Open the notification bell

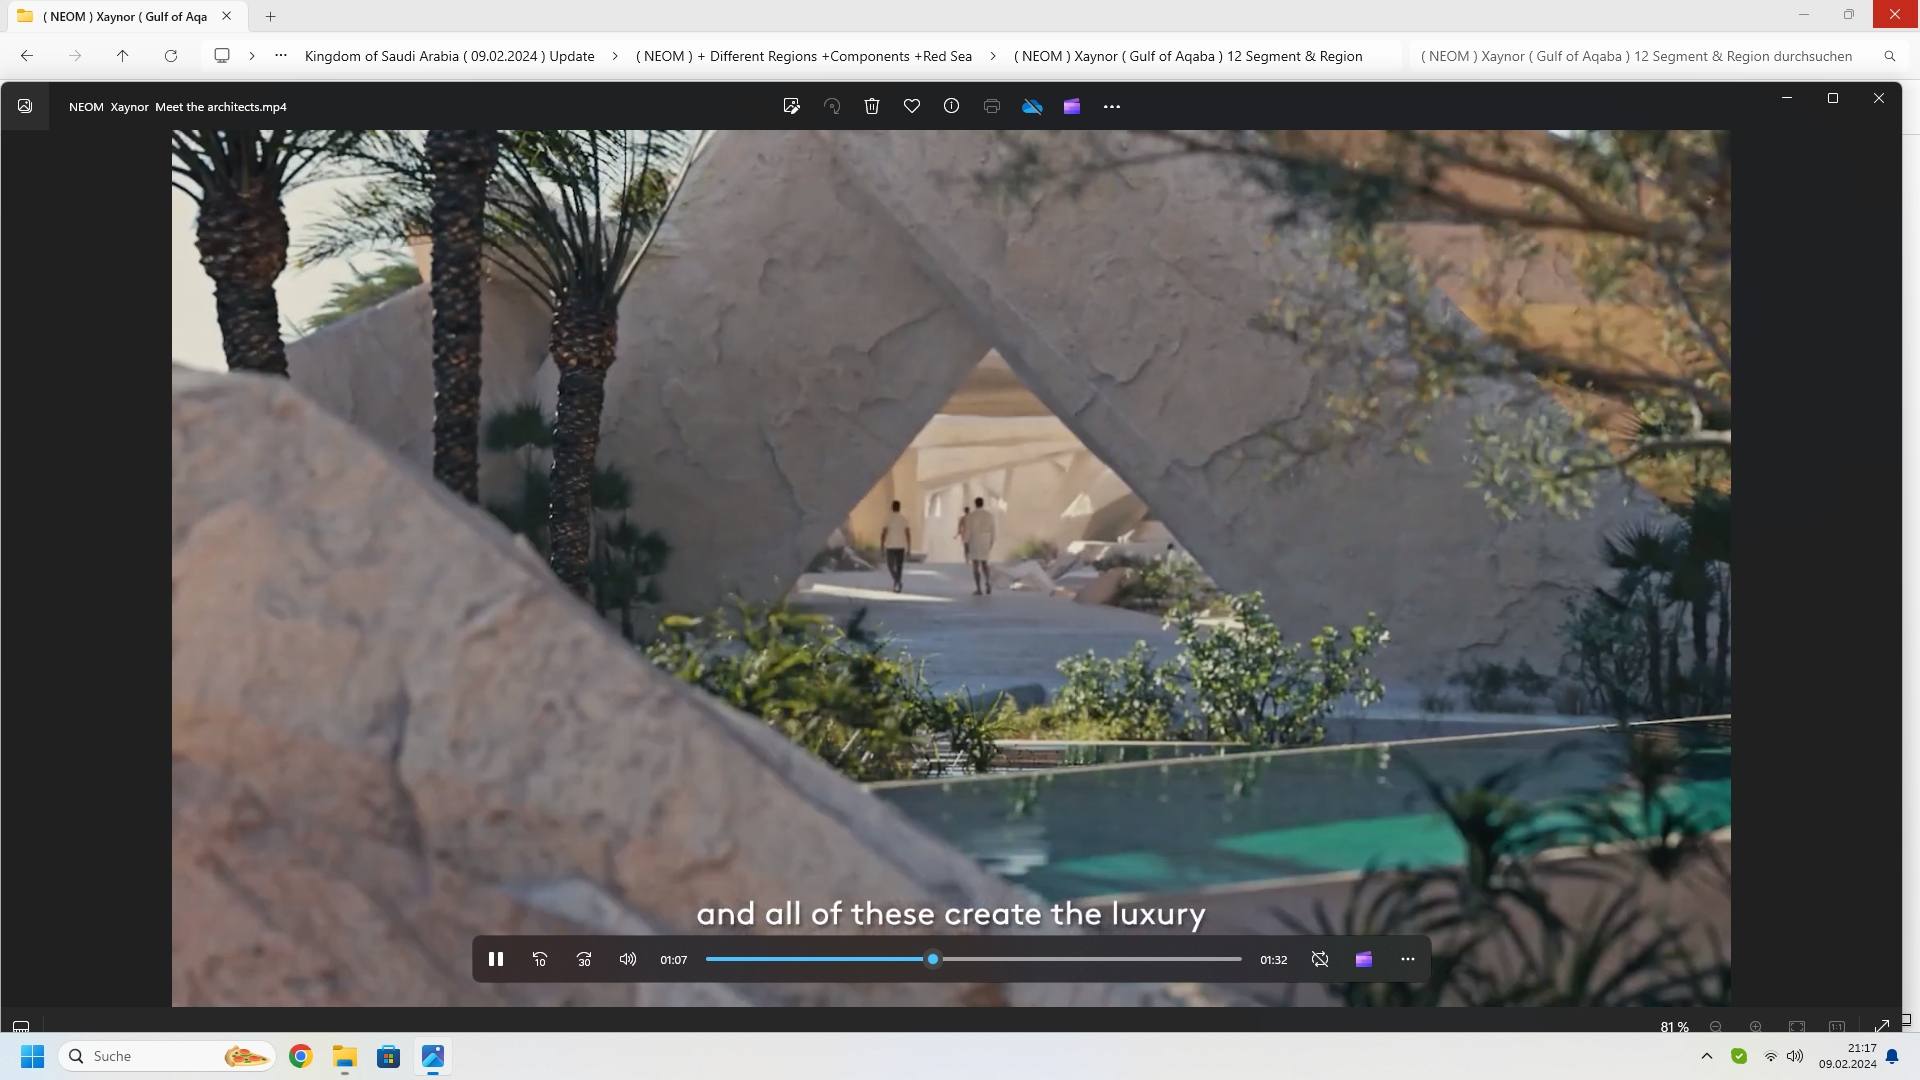(x=1892, y=1056)
